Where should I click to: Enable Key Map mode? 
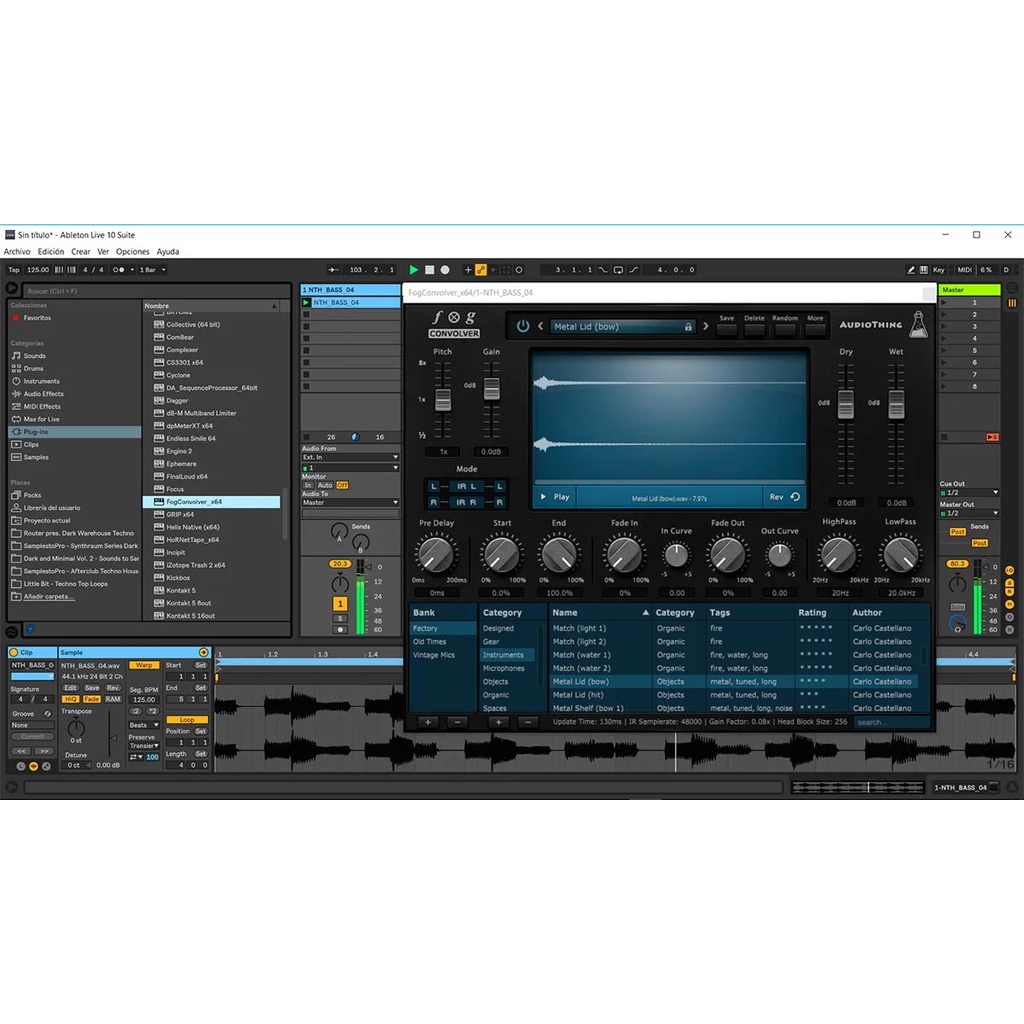click(938, 270)
